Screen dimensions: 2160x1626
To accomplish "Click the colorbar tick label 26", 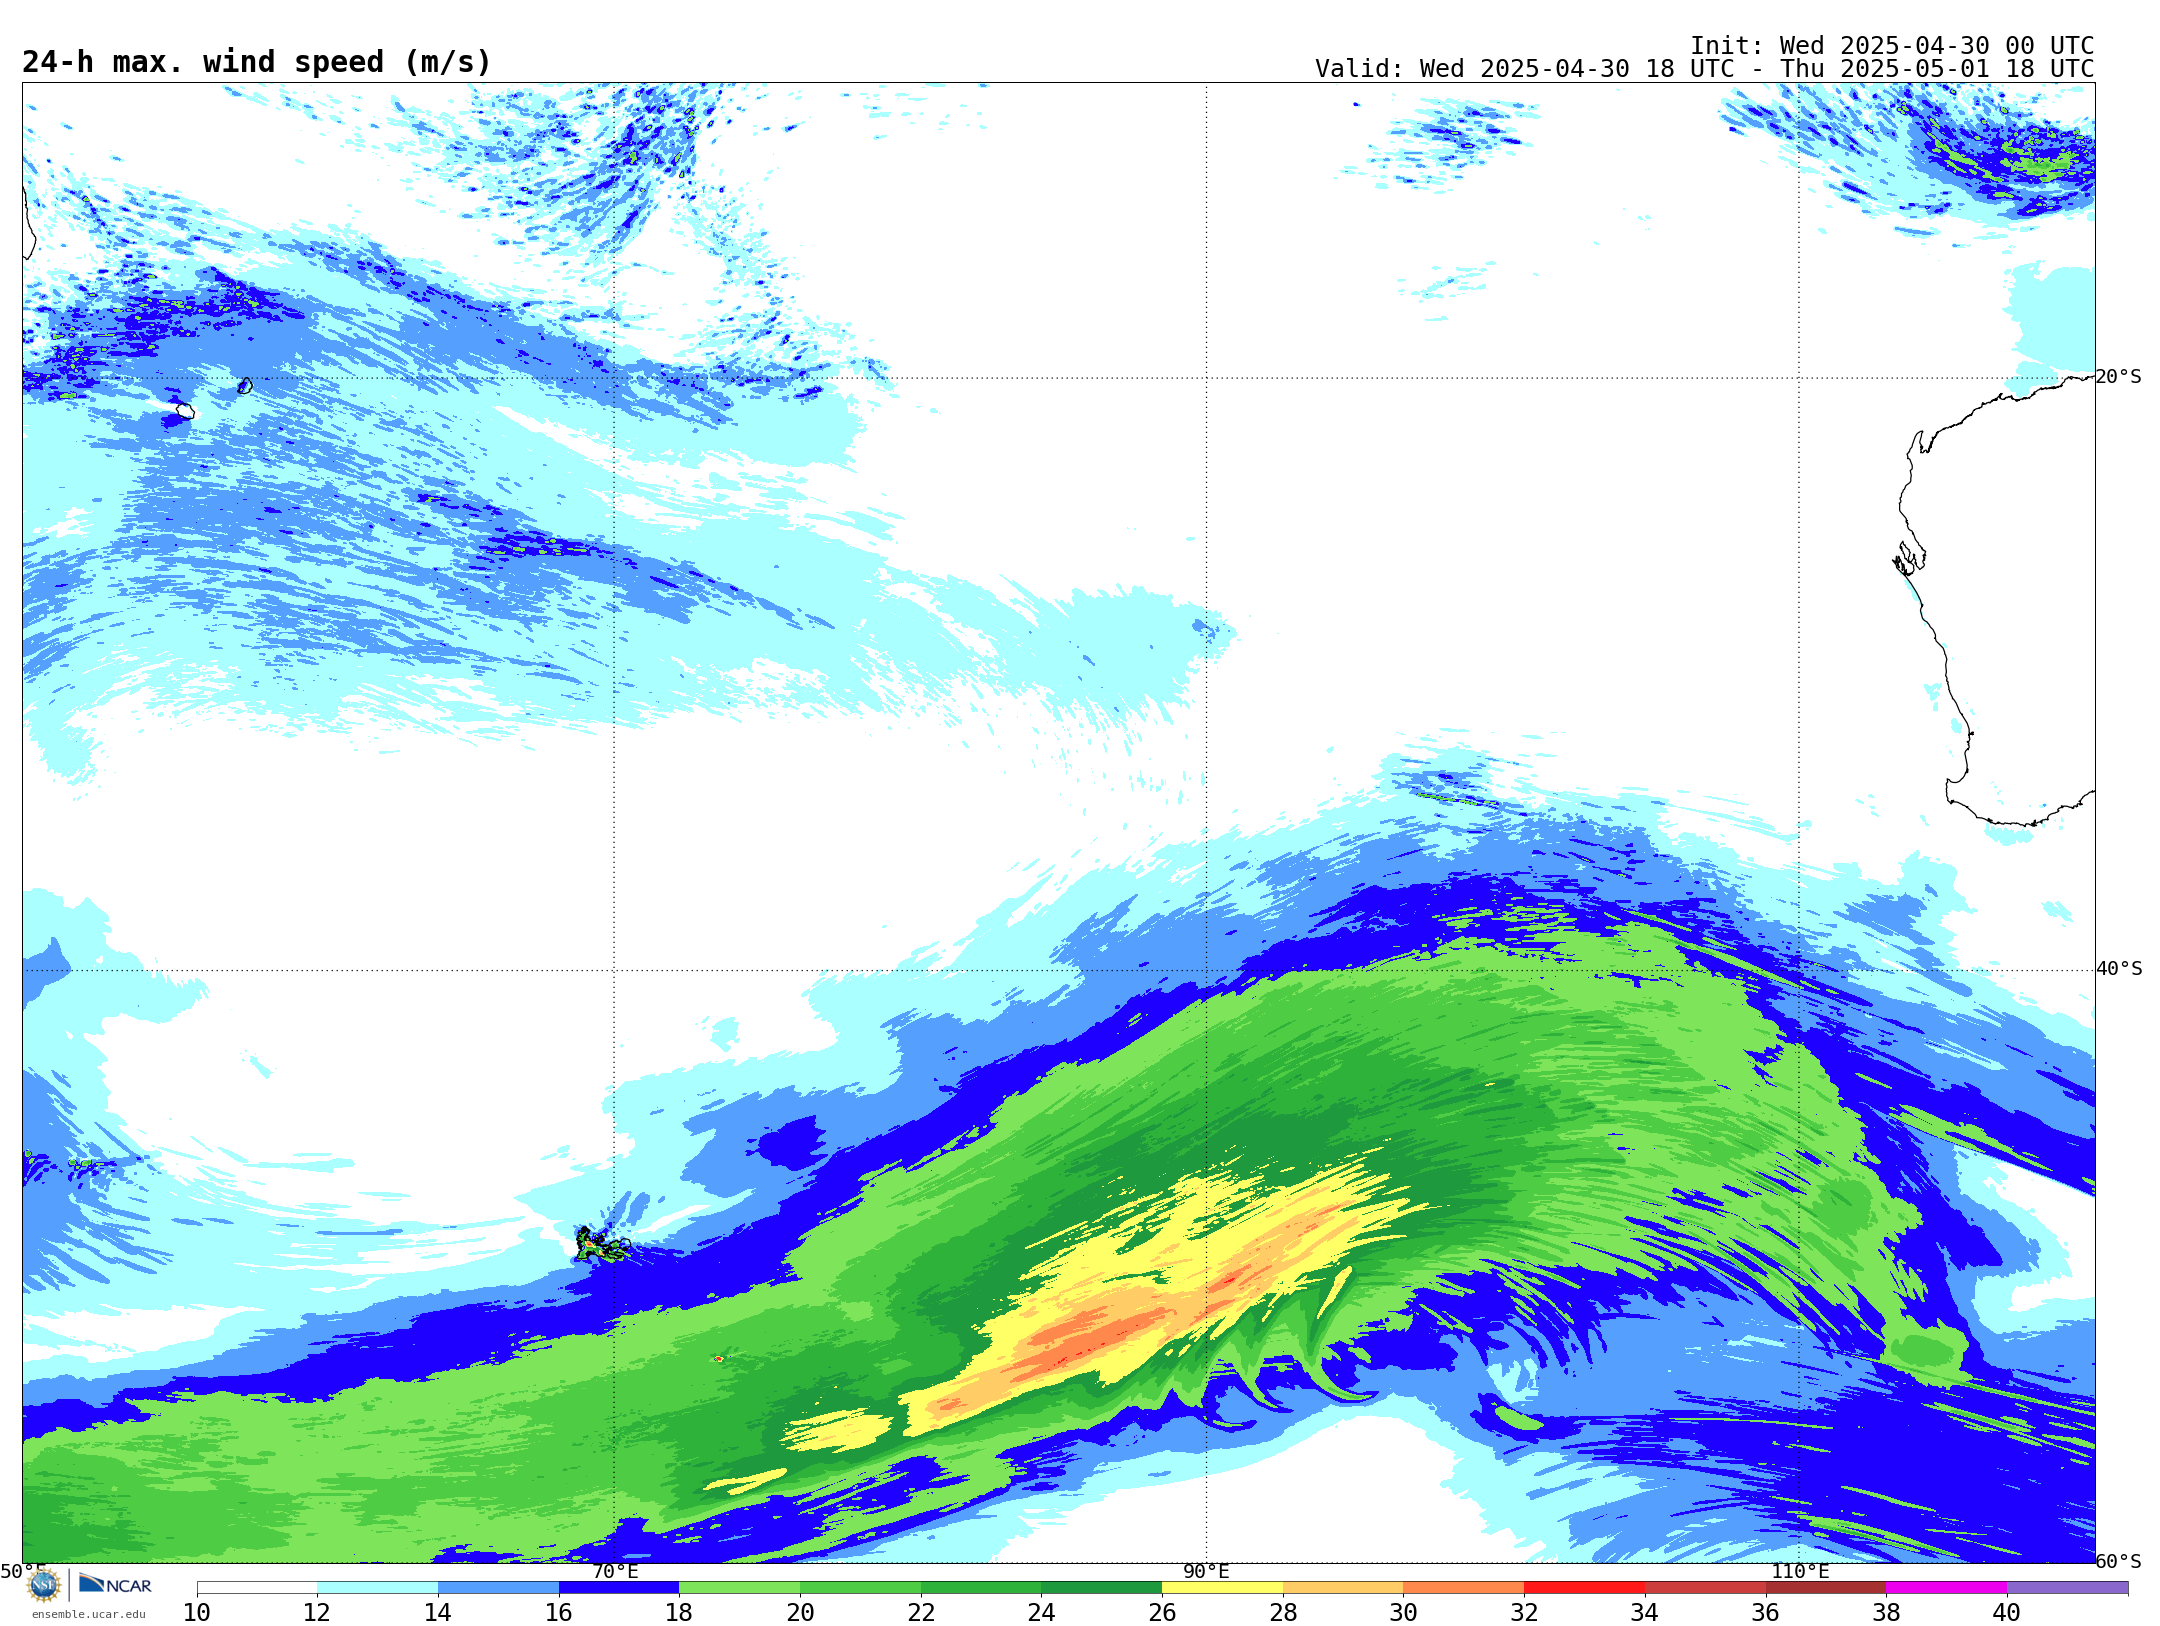I will (1162, 1612).
